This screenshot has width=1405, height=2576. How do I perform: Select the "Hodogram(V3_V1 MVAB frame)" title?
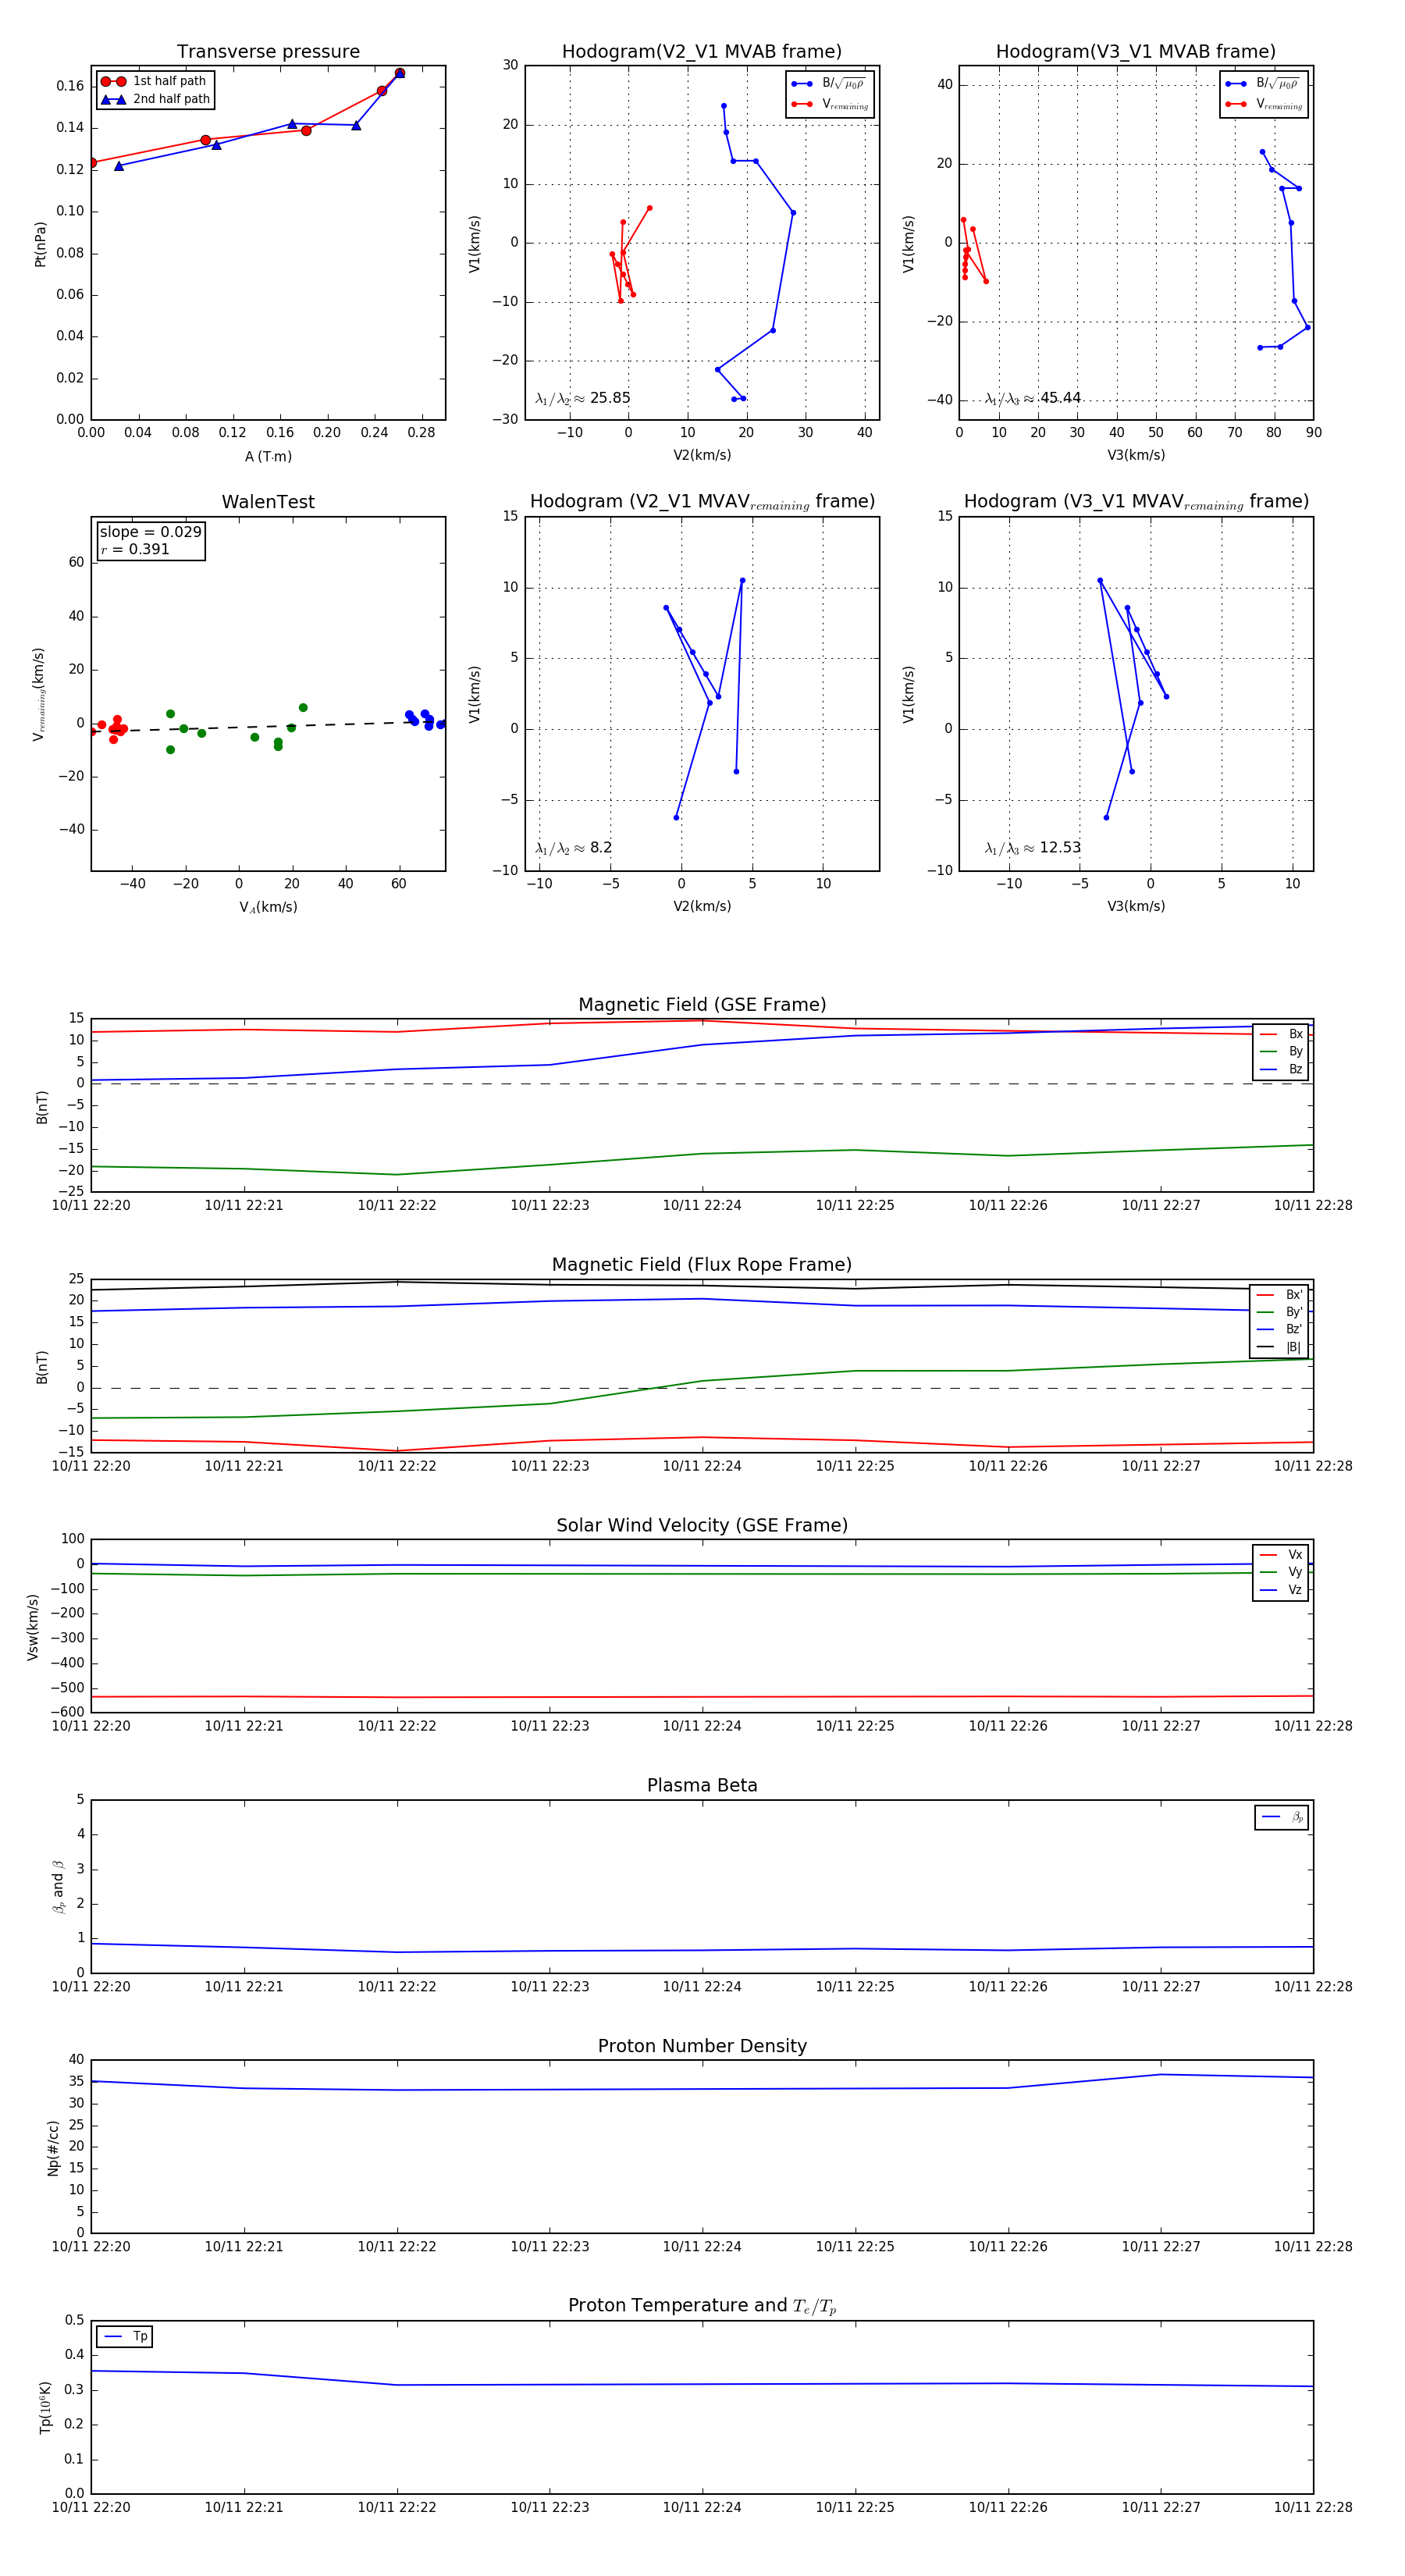(1136, 52)
